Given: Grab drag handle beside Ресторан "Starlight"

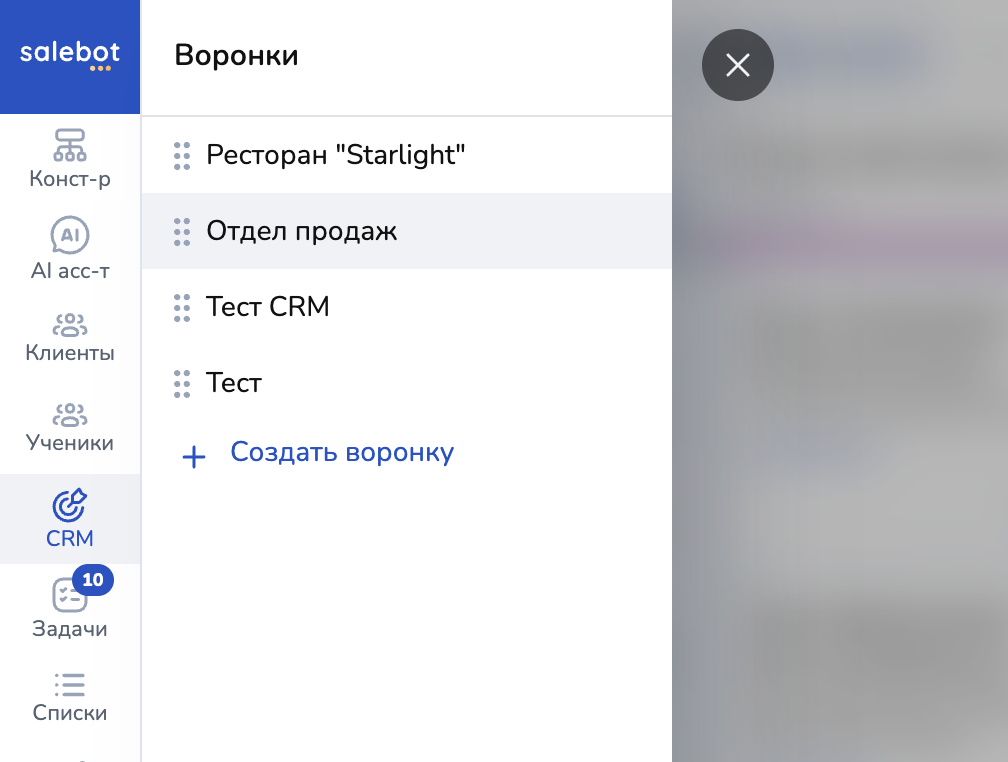Looking at the screenshot, I should click(182, 156).
